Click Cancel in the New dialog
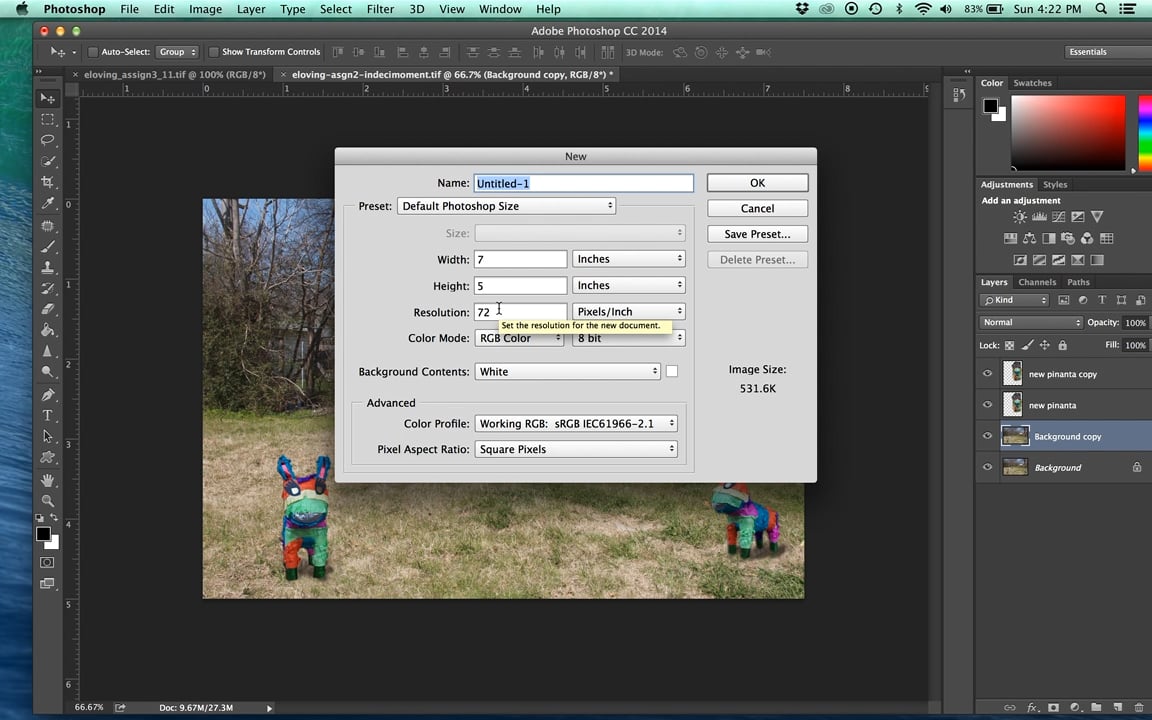This screenshot has width=1152, height=720. pos(757,209)
